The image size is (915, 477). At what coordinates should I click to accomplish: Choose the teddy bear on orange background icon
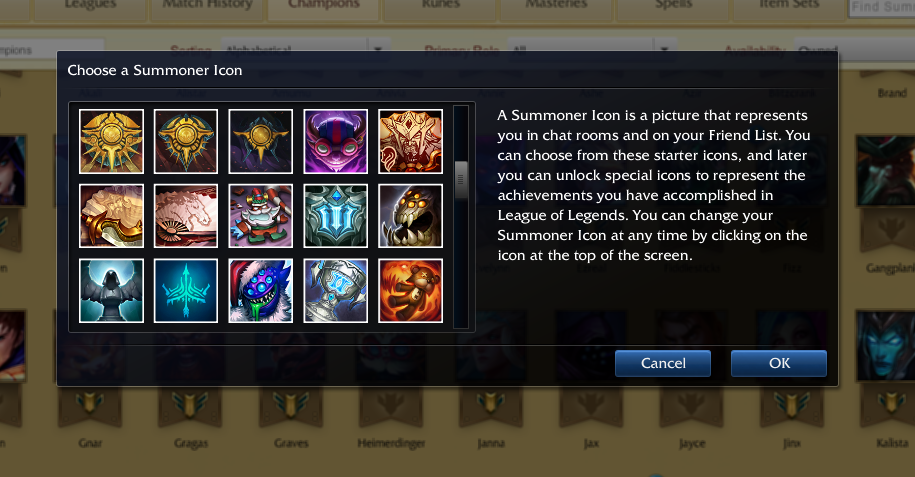point(410,291)
